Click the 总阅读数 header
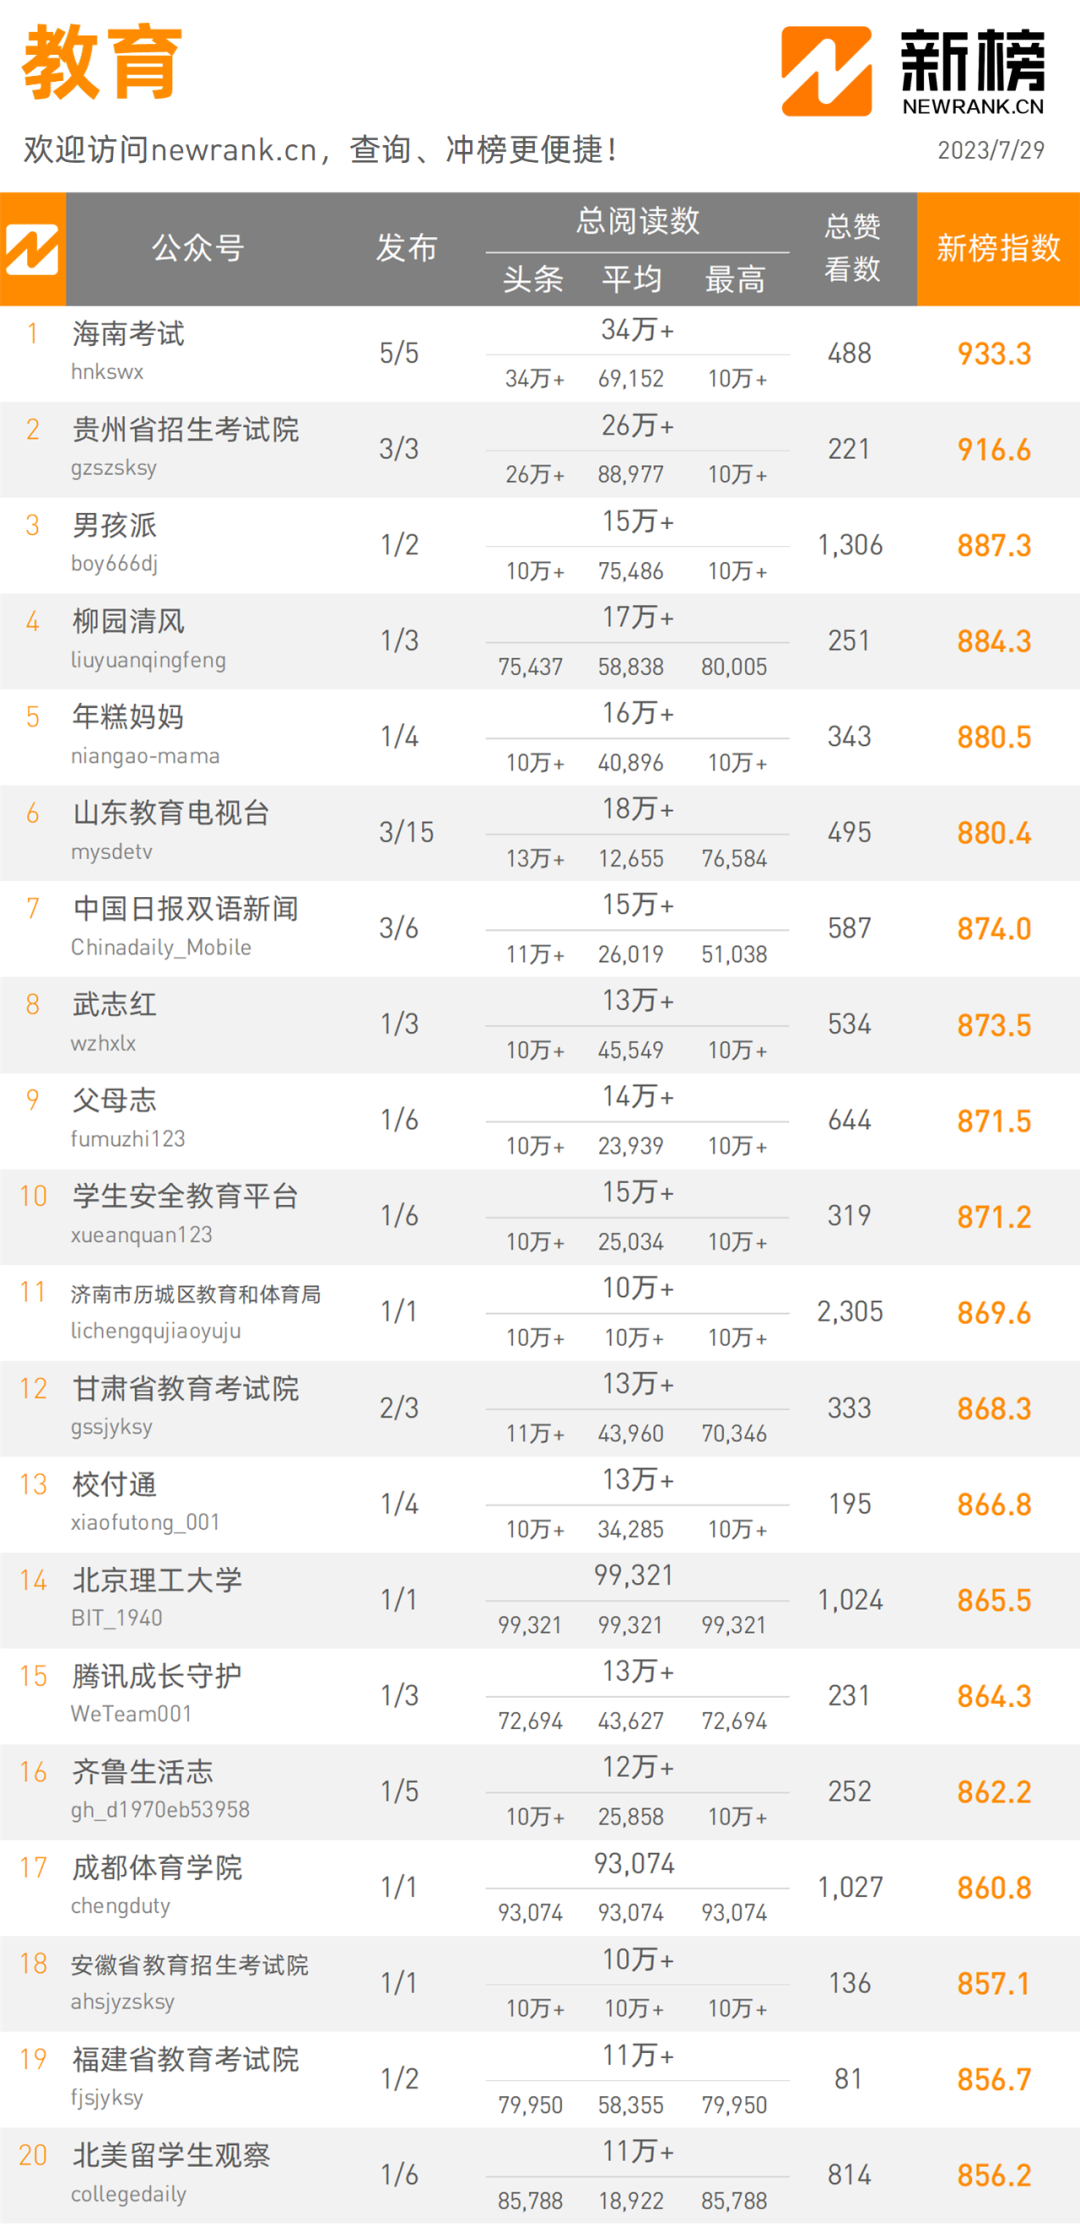This screenshot has height=2226, width=1080. pos(638,221)
